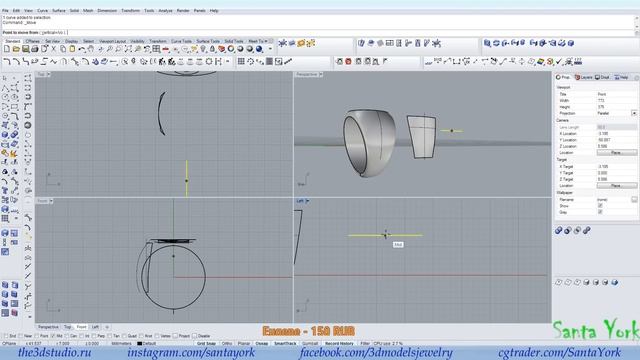Open the gear options in properties panel

click(x=636, y=77)
